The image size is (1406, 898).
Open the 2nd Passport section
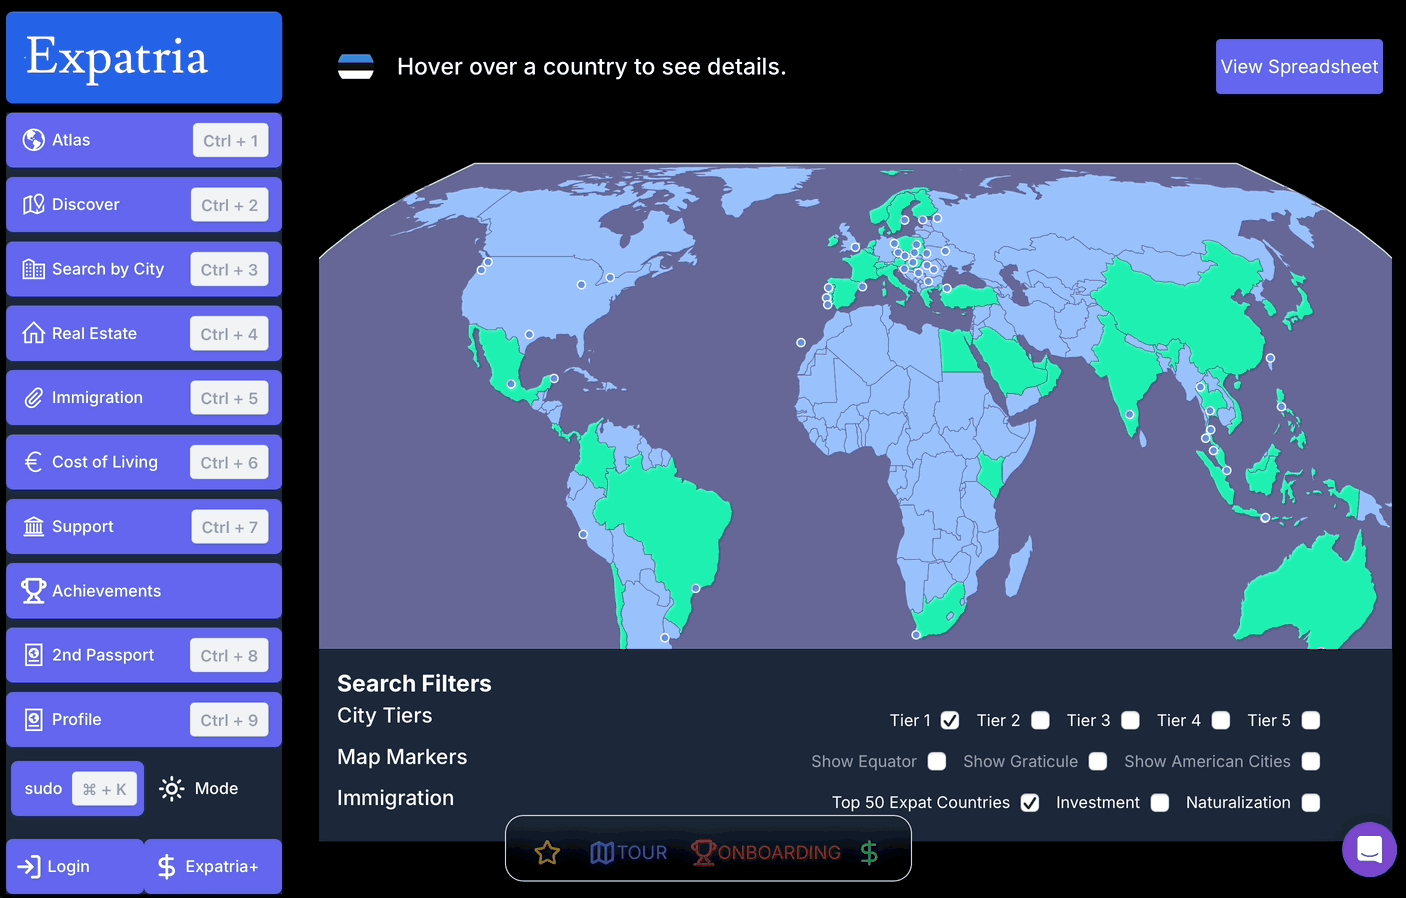coord(144,655)
